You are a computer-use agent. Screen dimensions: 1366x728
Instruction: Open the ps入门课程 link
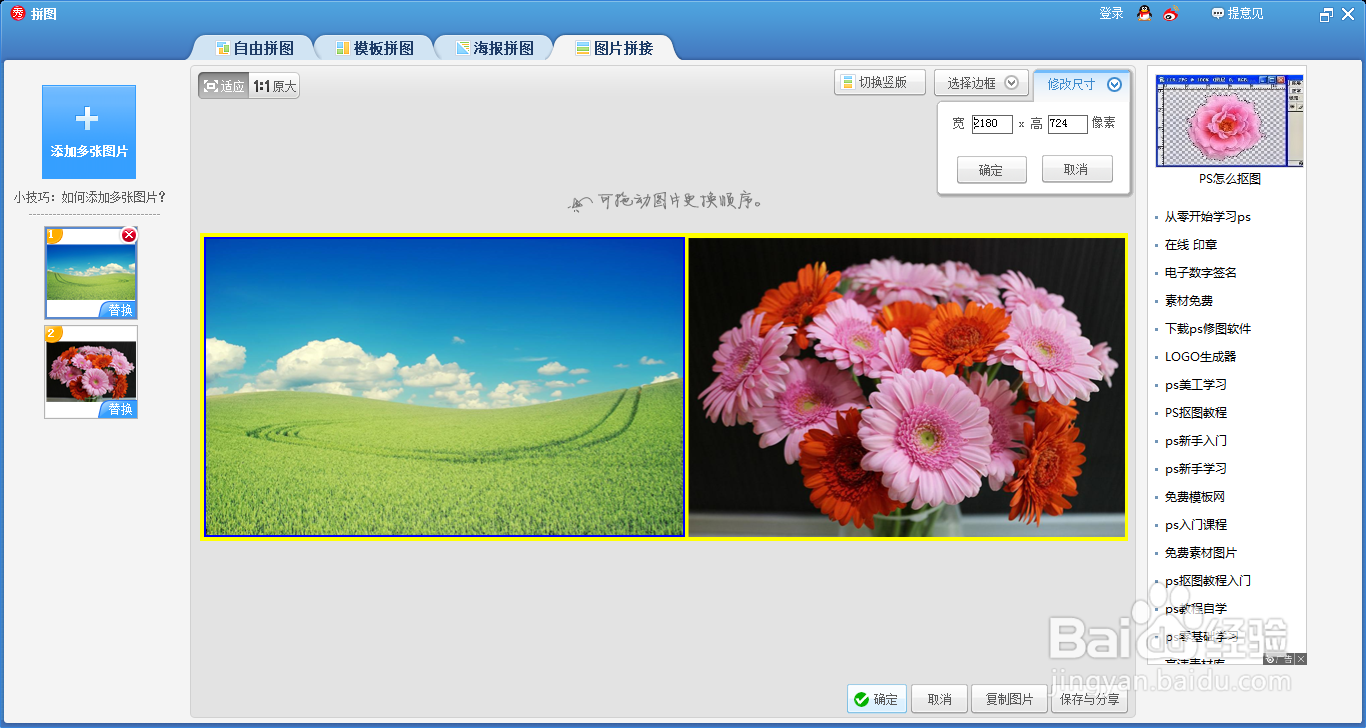point(1196,525)
